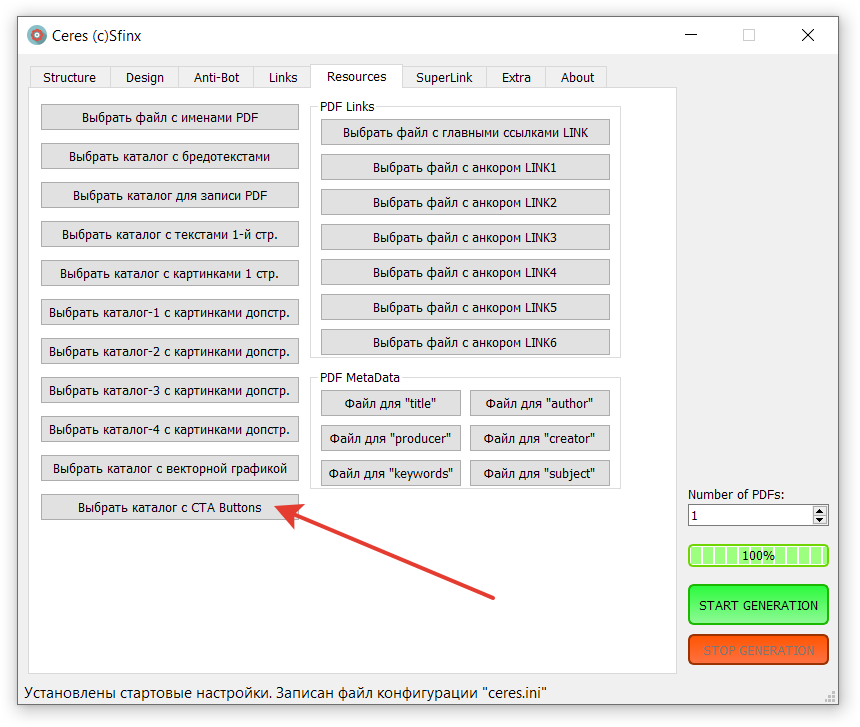Maximize the Ceres window

(749, 35)
